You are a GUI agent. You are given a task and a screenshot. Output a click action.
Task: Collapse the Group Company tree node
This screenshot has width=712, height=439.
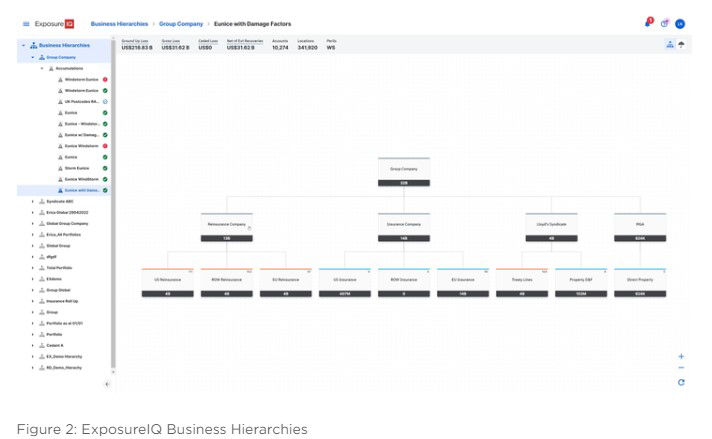32,57
